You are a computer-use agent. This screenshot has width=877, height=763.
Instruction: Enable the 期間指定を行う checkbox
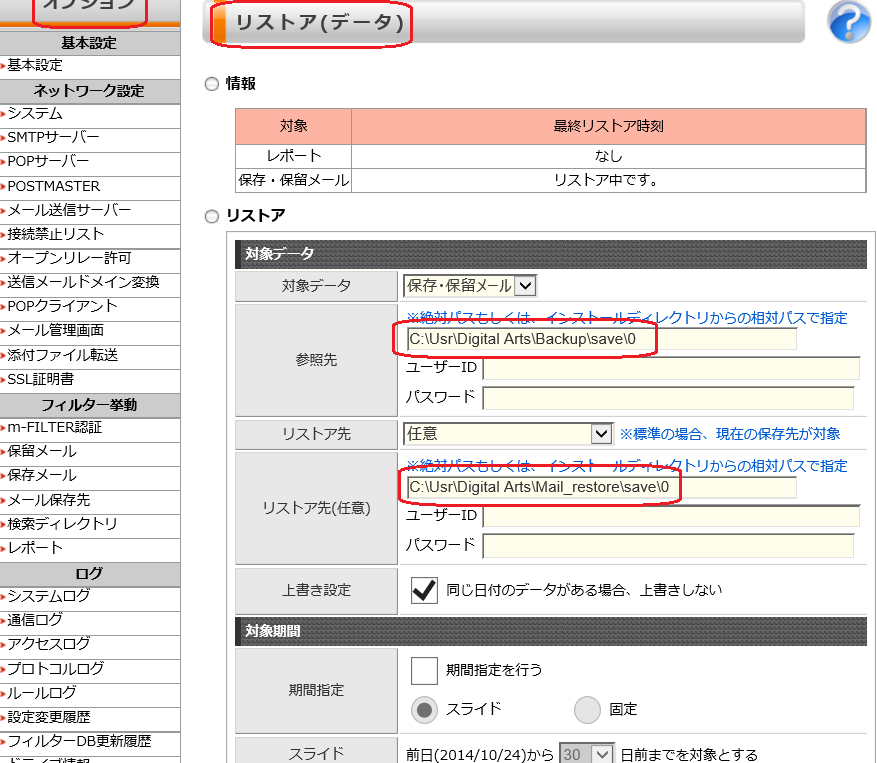click(424, 669)
